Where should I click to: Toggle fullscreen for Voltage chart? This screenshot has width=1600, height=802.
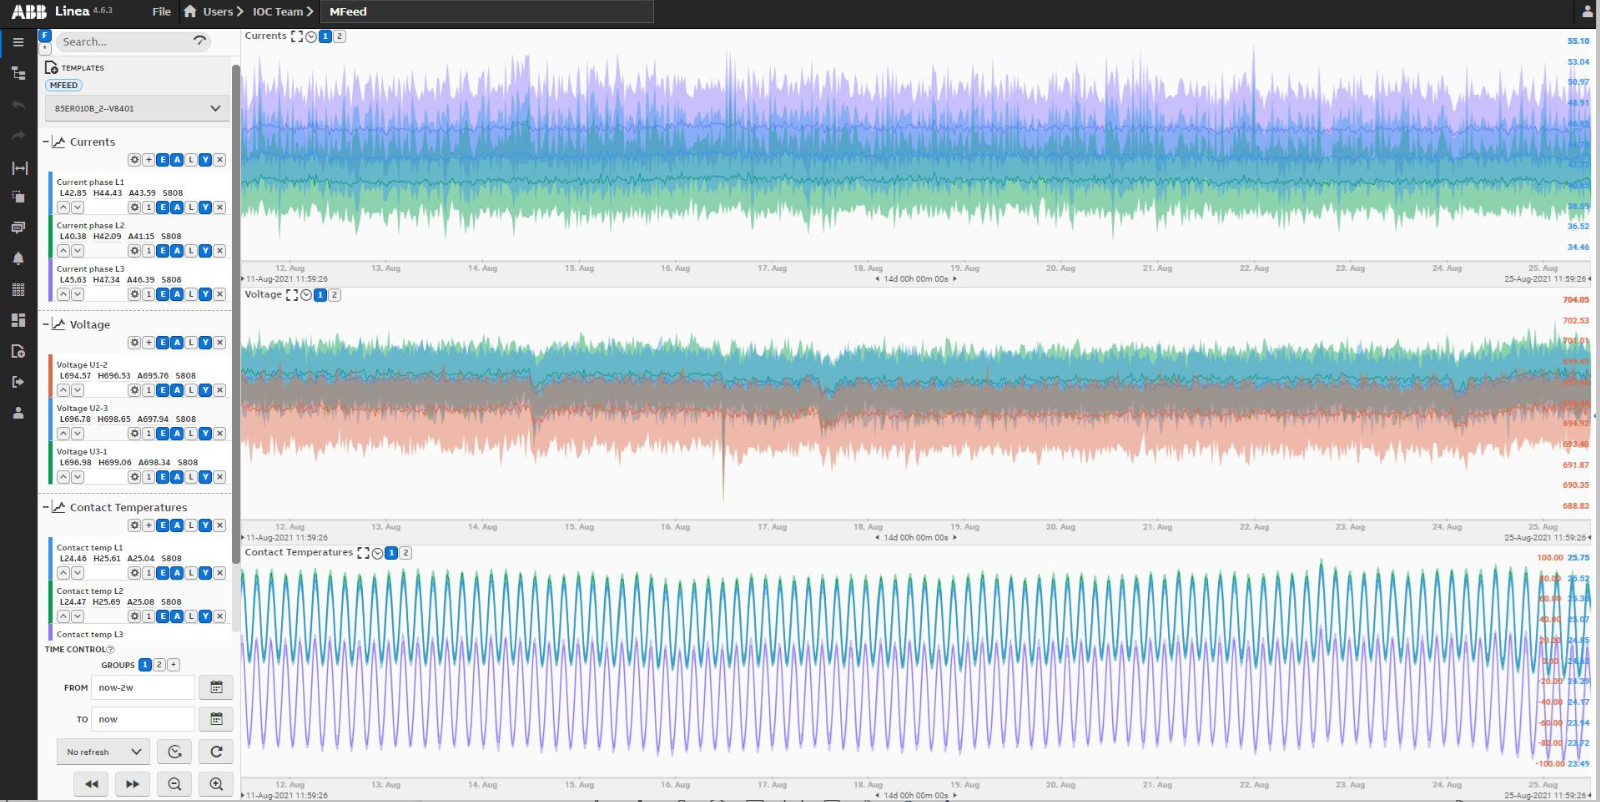[x=292, y=295]
